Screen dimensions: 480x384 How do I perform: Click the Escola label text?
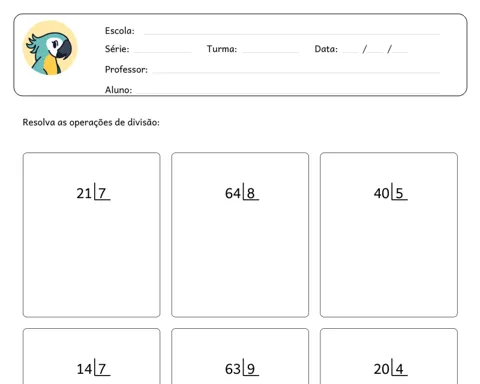click(120, 31)
